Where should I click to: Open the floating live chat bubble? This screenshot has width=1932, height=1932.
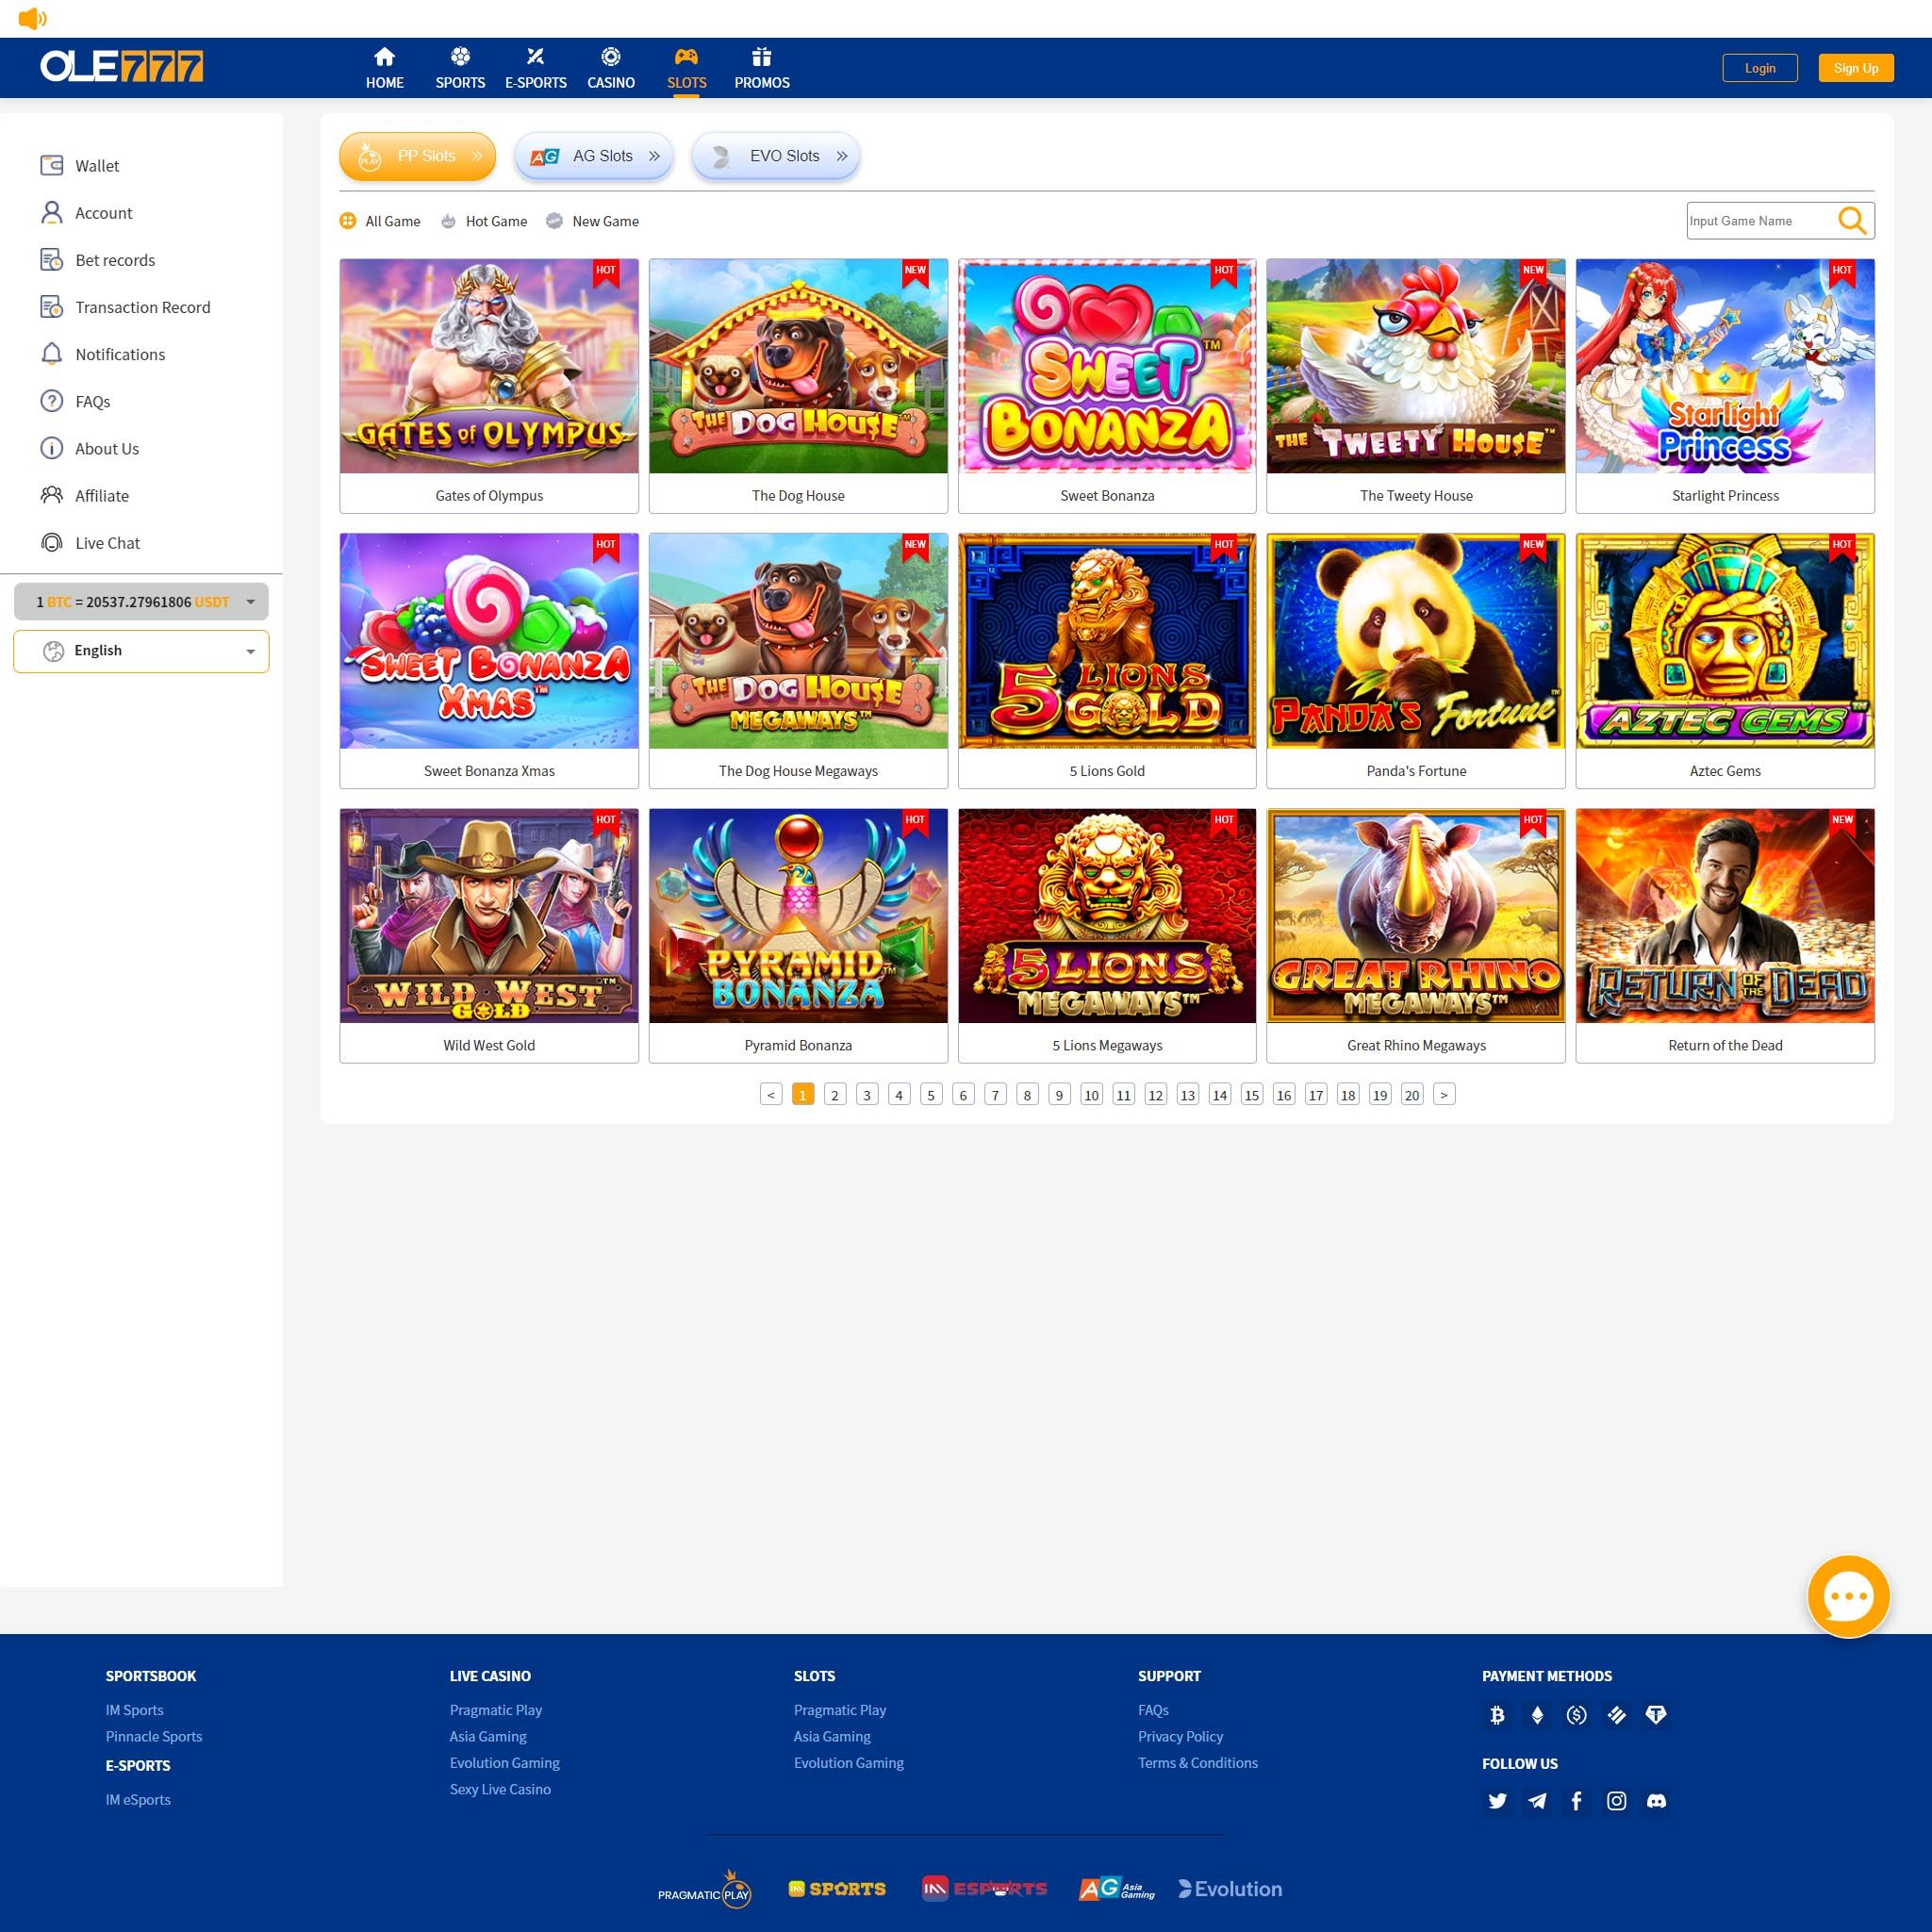pos(1847,1596)
